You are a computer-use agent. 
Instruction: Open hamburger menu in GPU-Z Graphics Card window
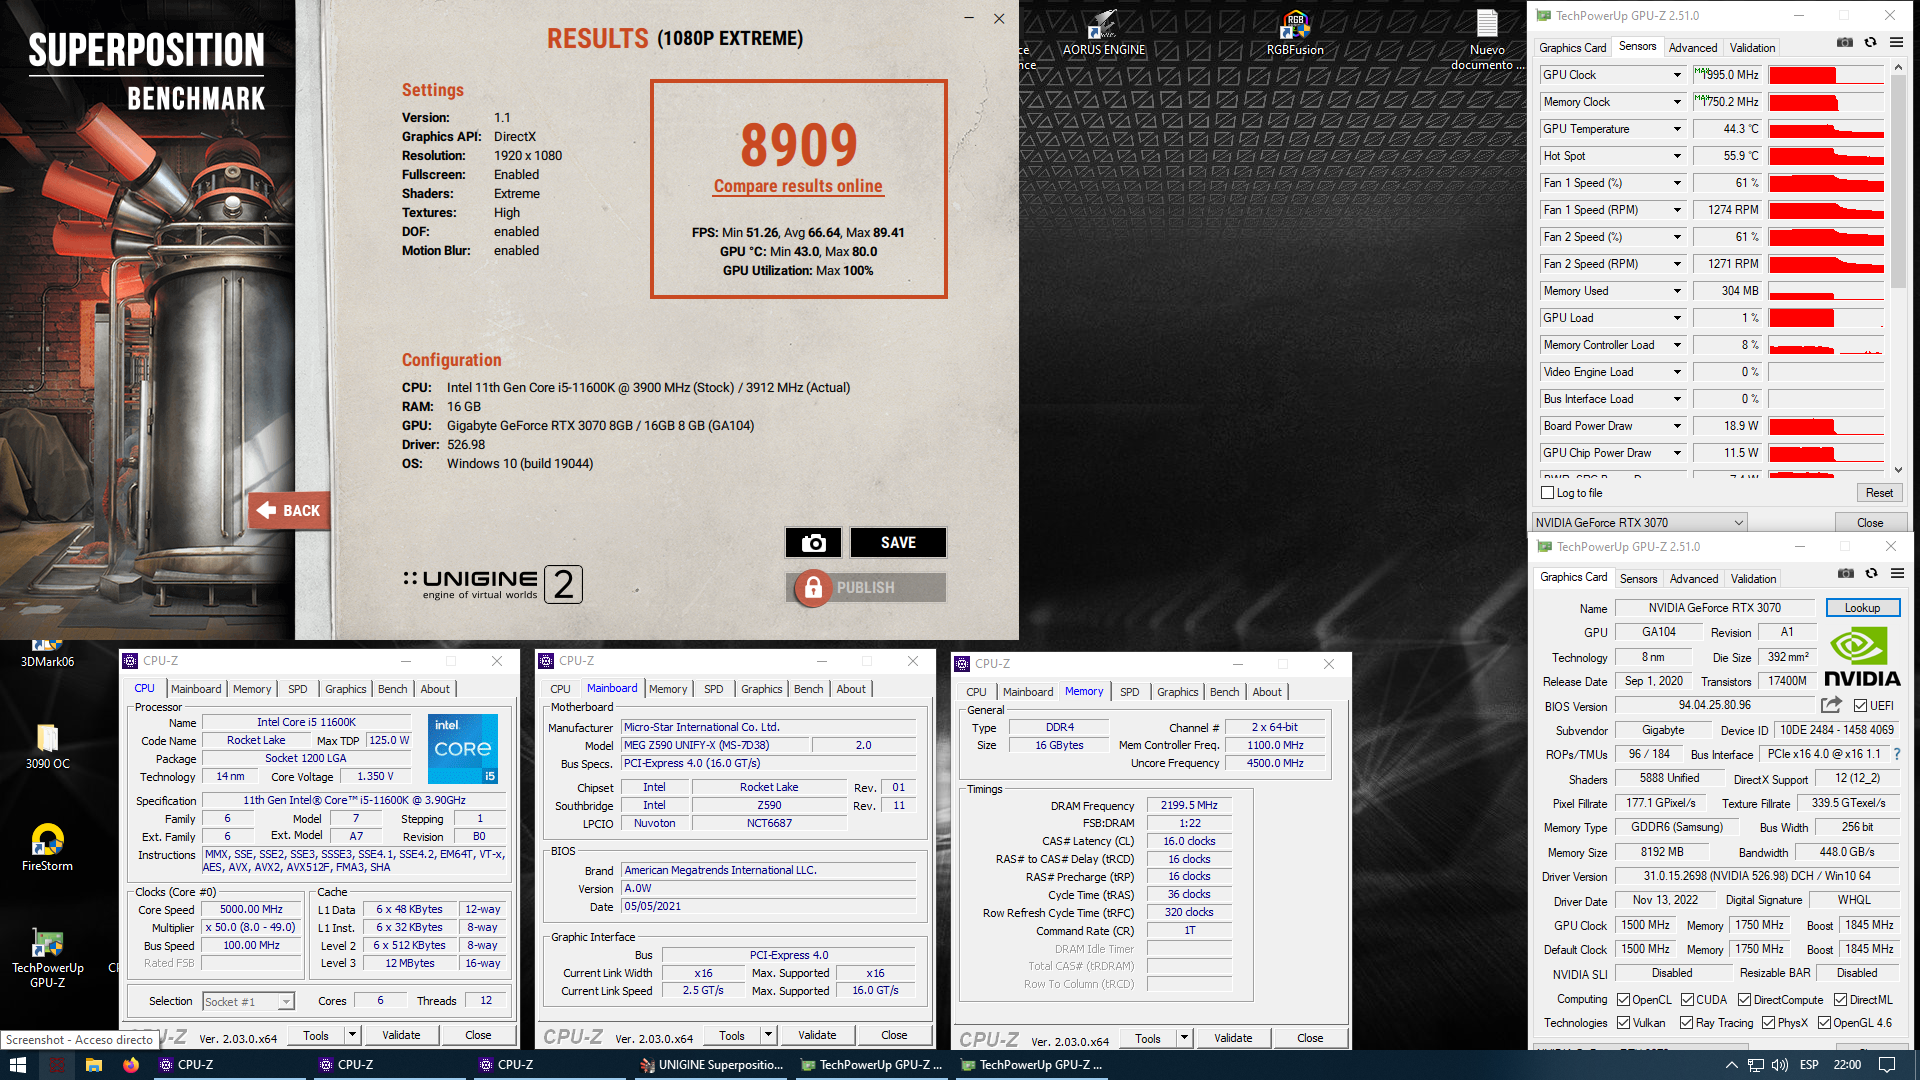[1897, 573]
